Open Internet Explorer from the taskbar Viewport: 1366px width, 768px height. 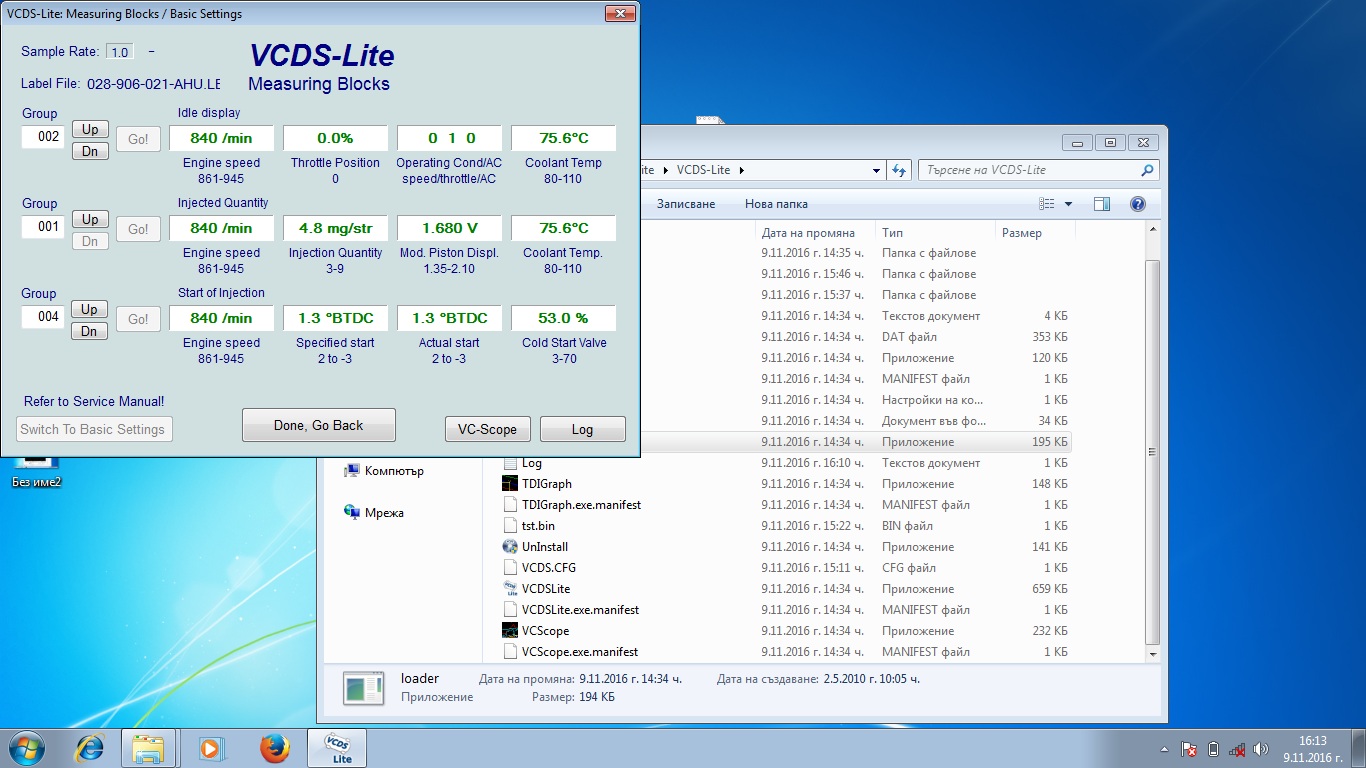pyautogui.click(x=91, y=748)
